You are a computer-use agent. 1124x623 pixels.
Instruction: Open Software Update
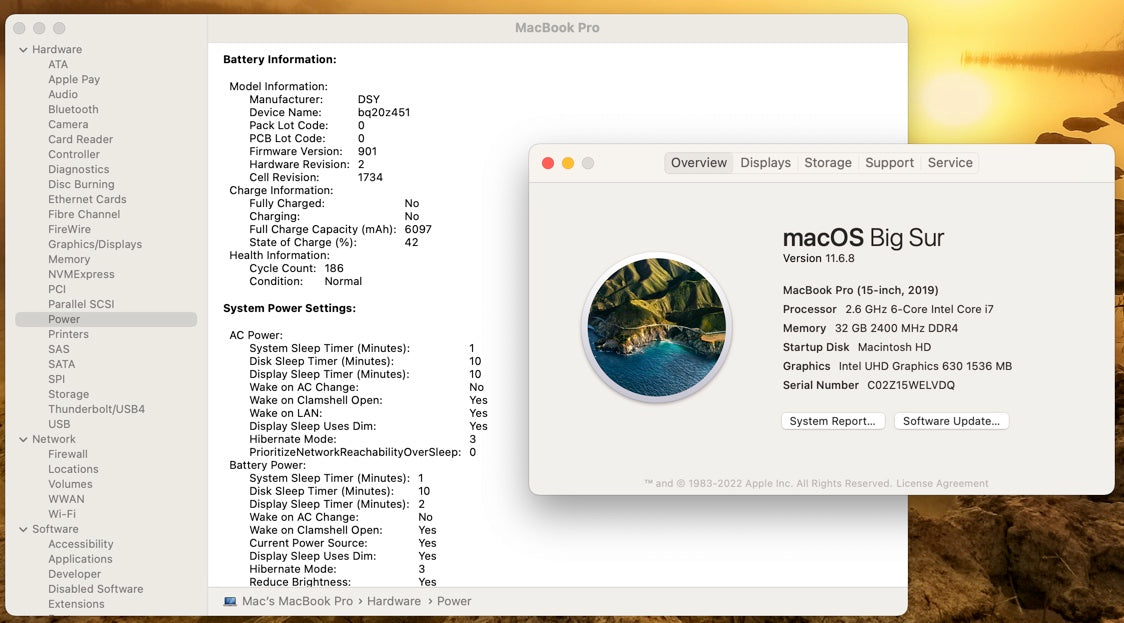[951, 421]
